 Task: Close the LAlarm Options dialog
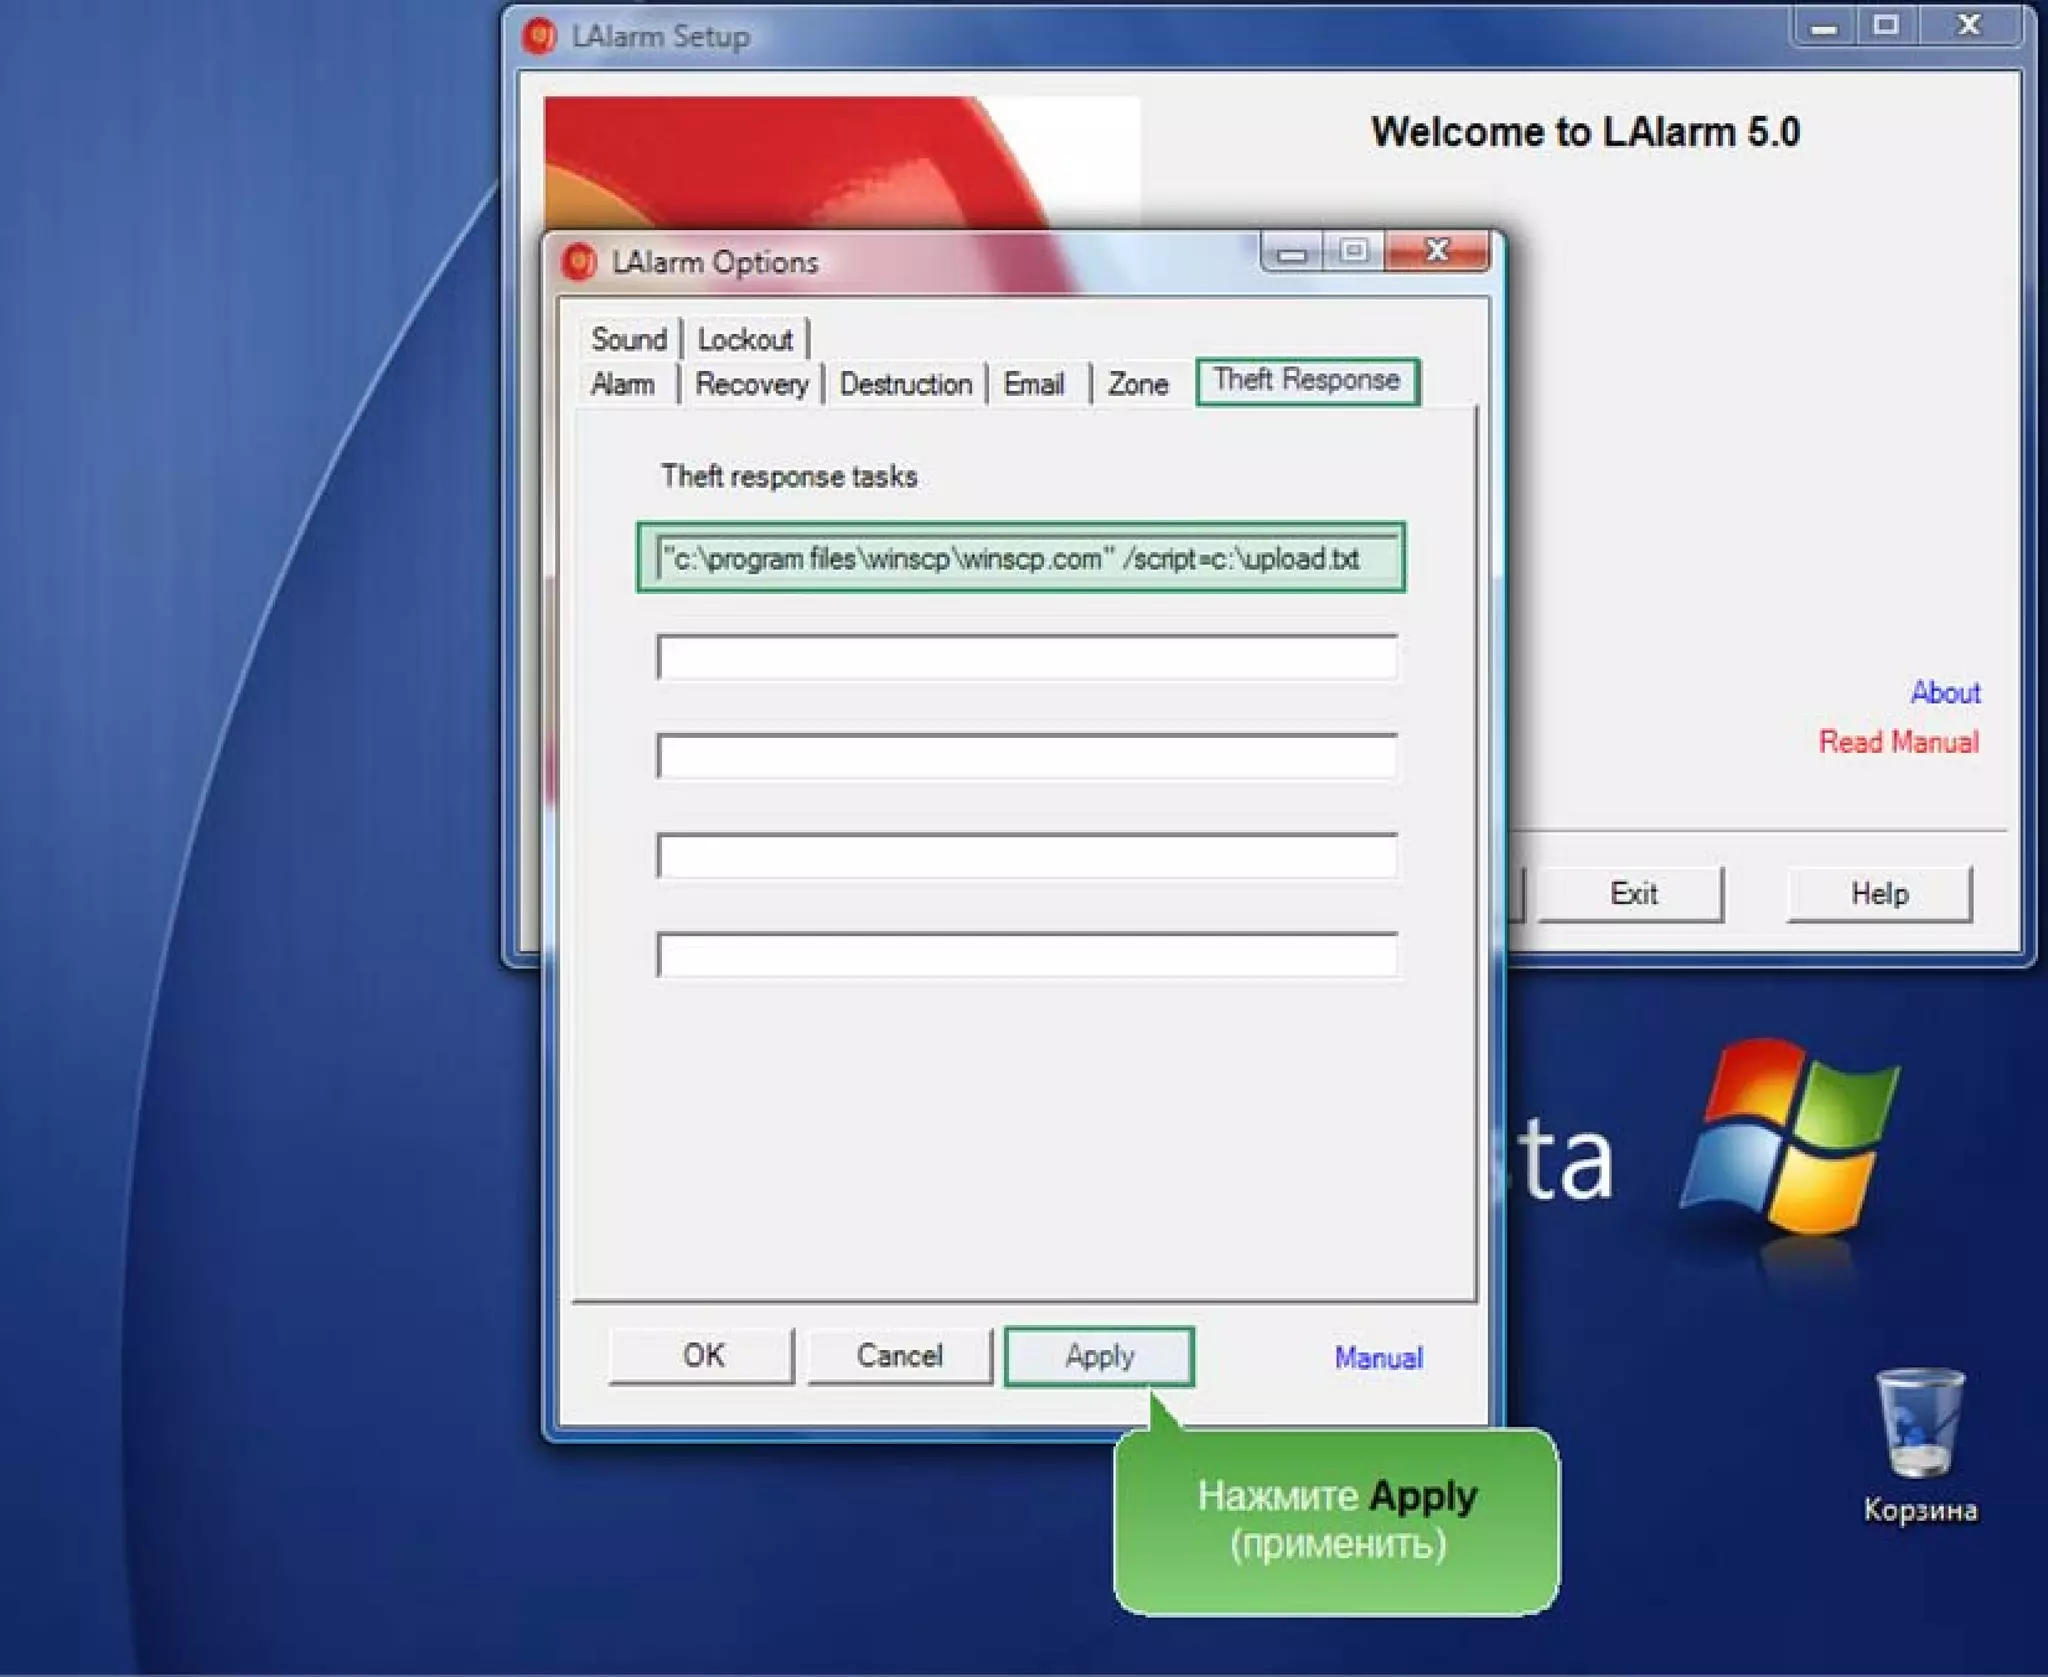click(1437, 250)
